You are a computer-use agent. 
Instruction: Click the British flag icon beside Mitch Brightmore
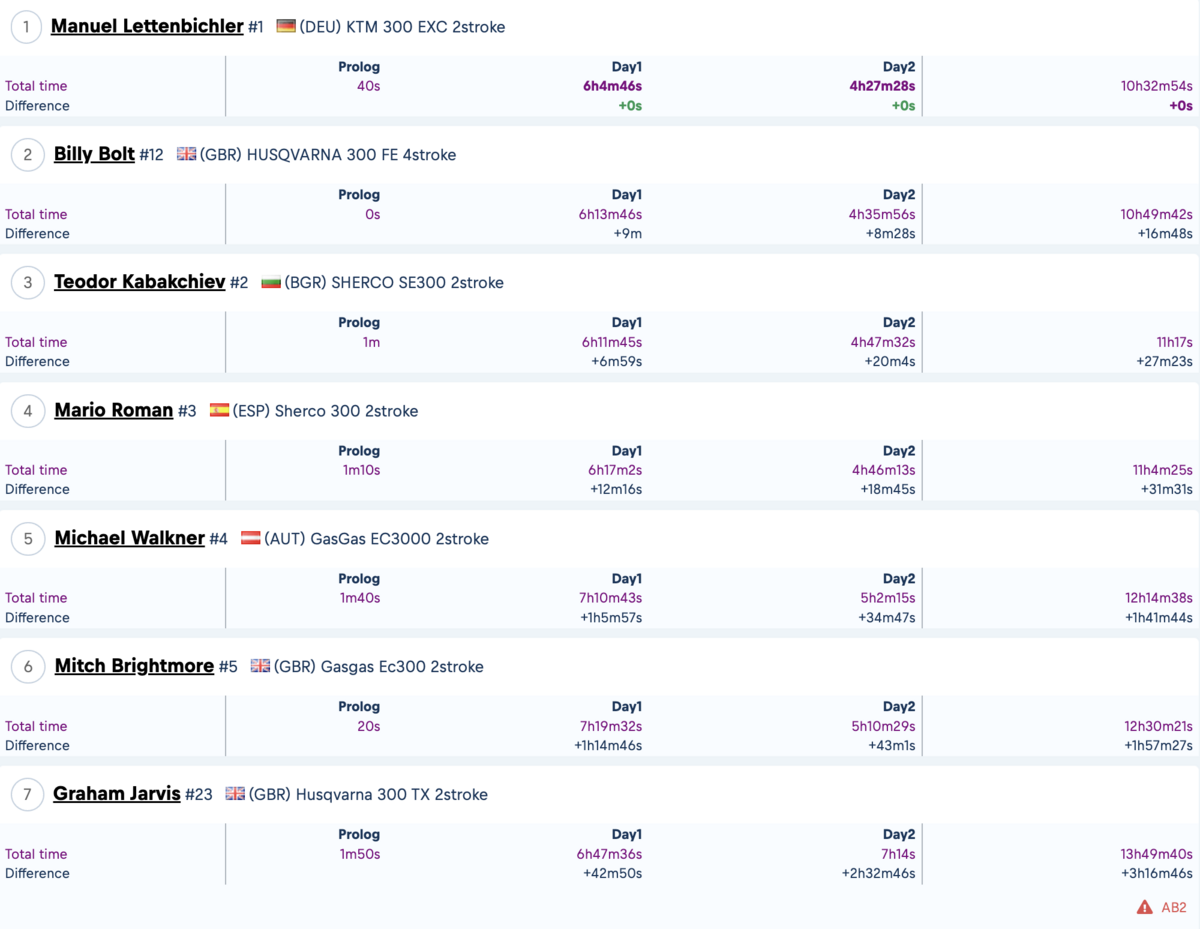point(260,666)
